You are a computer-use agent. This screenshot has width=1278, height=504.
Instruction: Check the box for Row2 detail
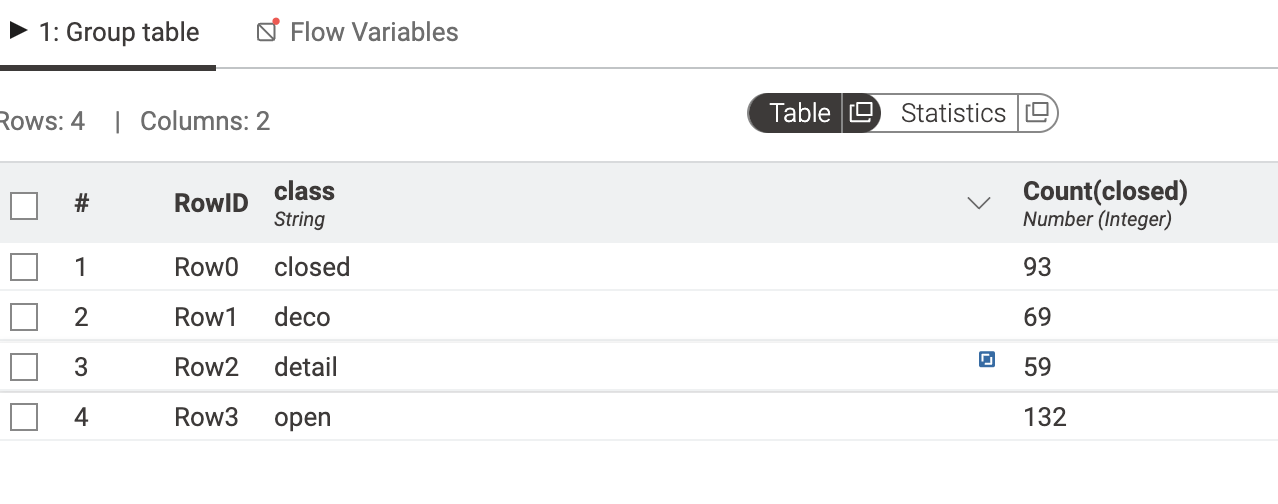24,367
